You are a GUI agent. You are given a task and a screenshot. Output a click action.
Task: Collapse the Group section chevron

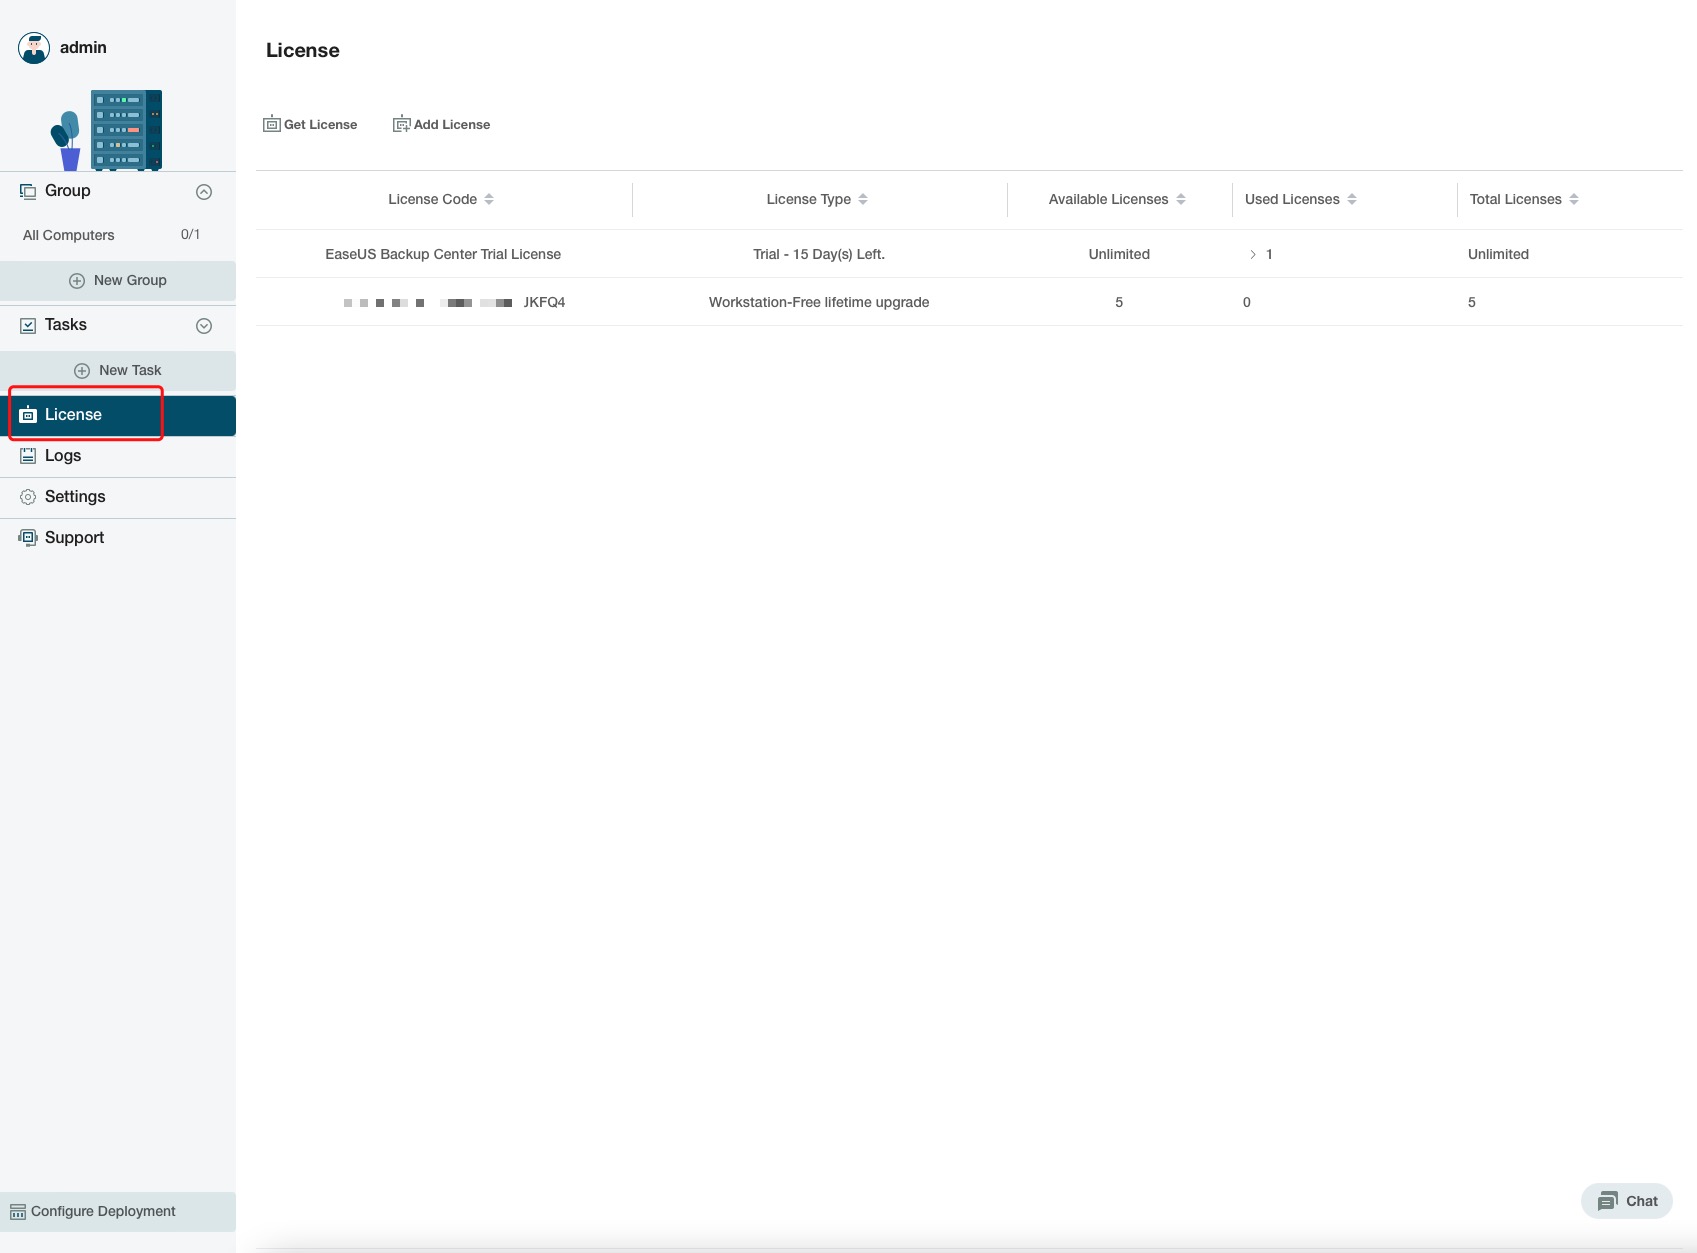[204, 192]
